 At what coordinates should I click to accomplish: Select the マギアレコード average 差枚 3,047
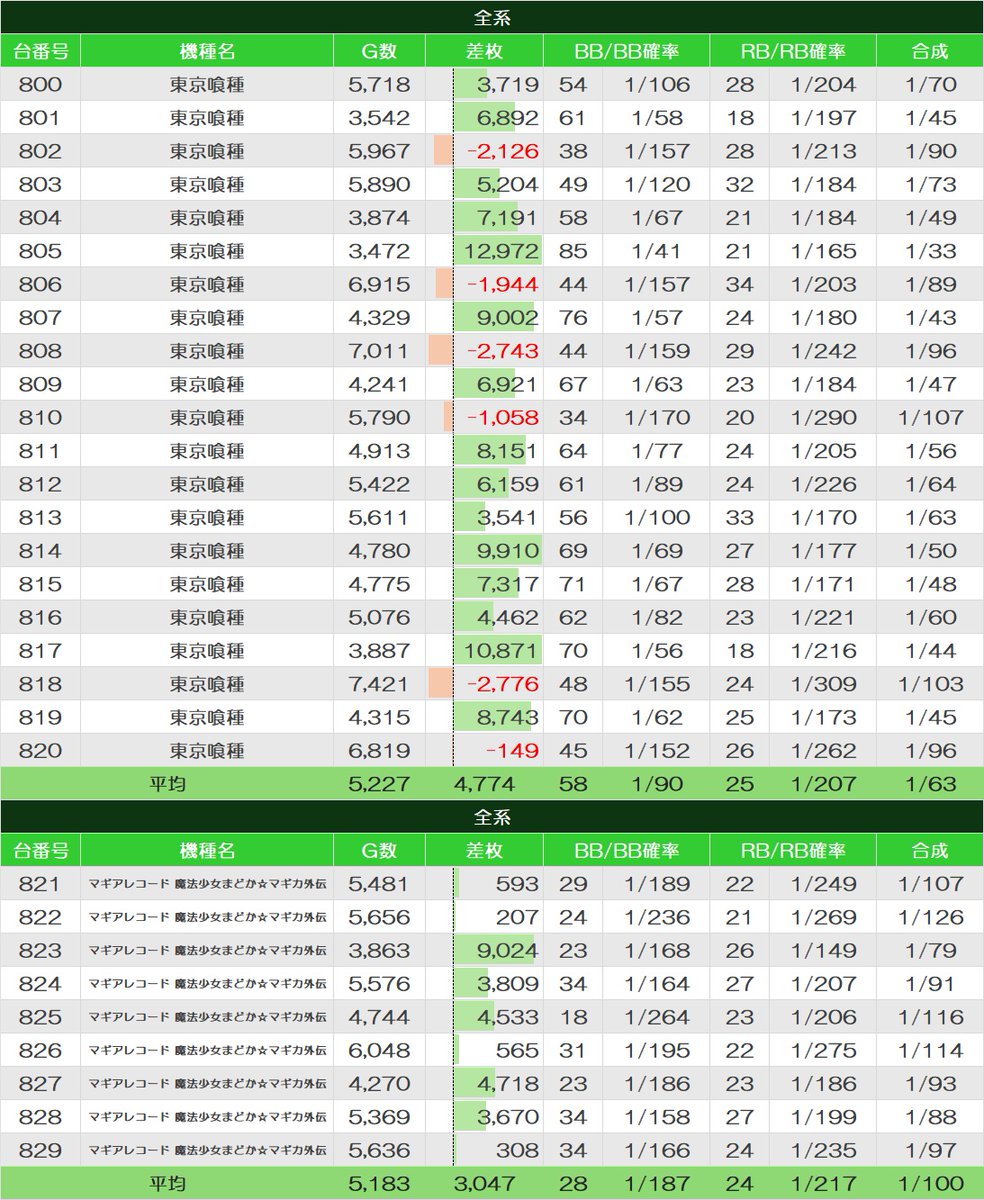(x=484, y=1184)
